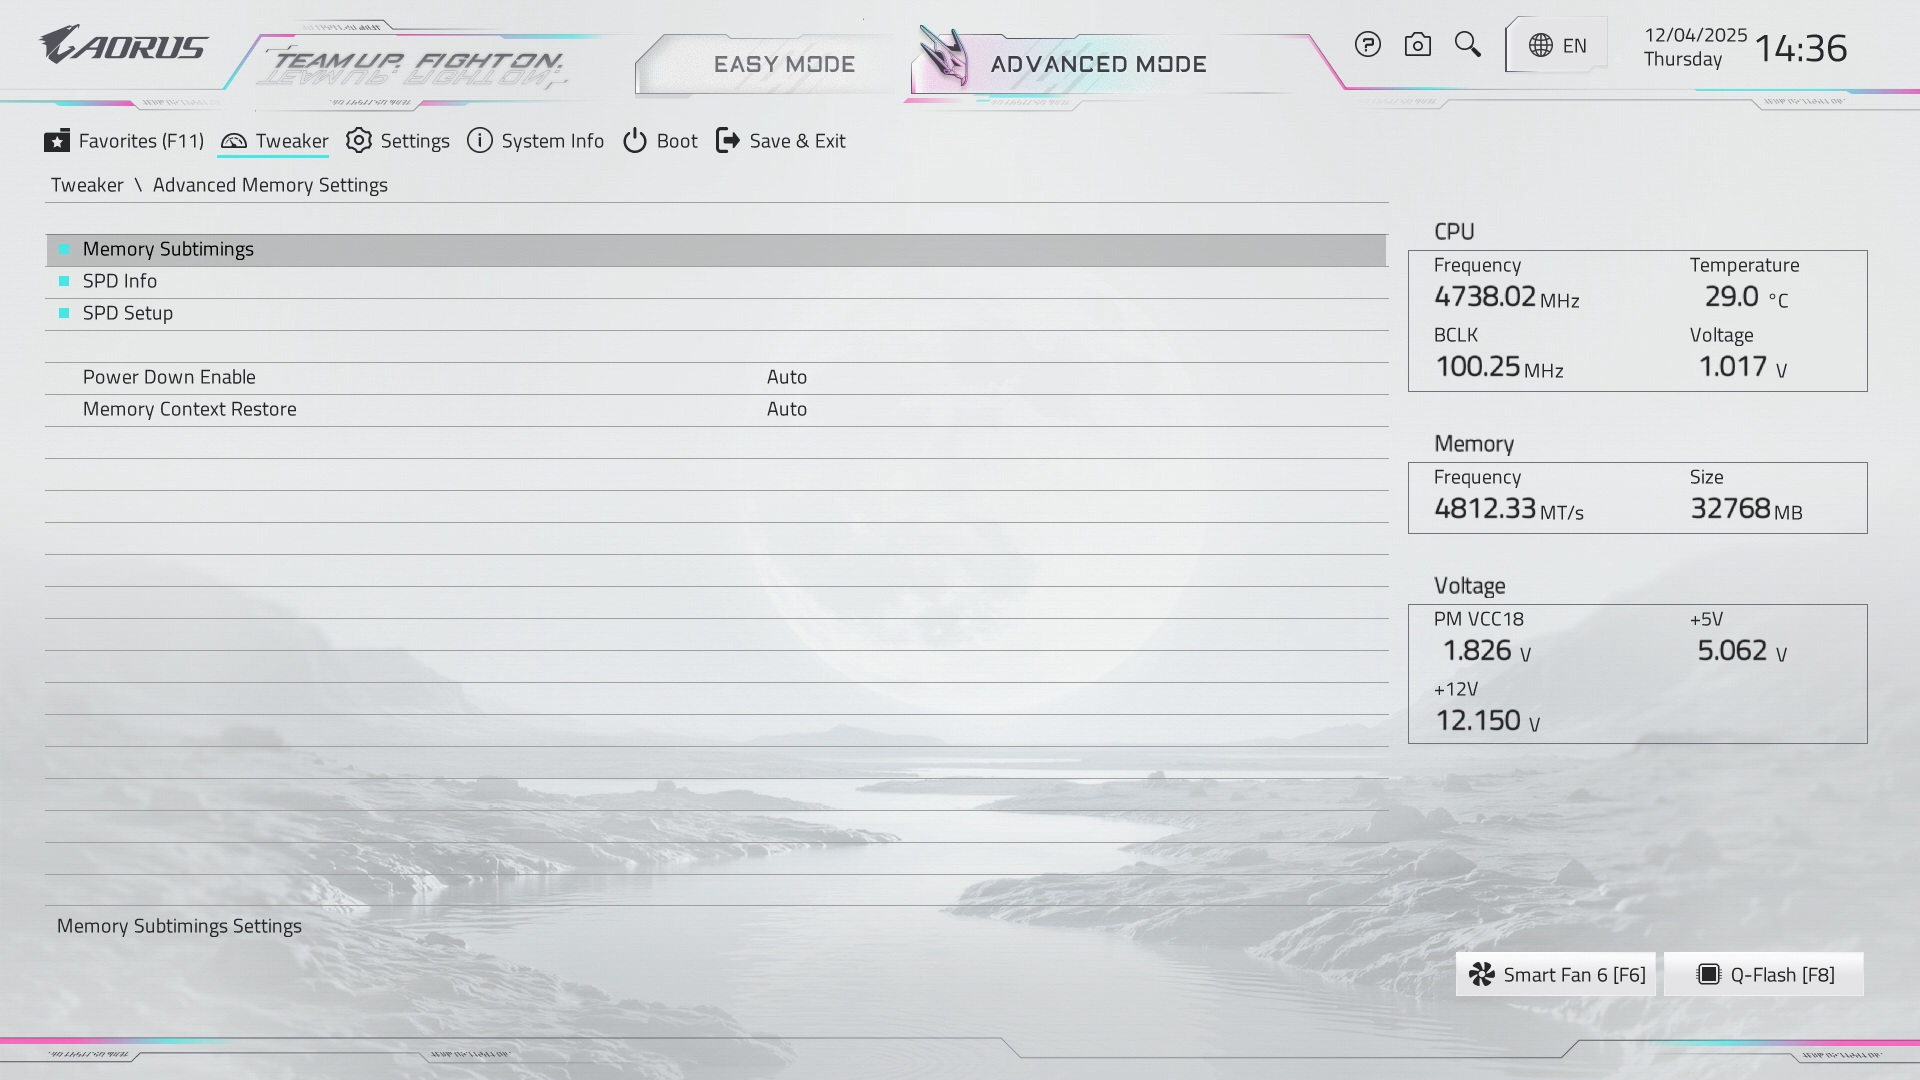Open the Tweaker tab

tap(274, 141)
